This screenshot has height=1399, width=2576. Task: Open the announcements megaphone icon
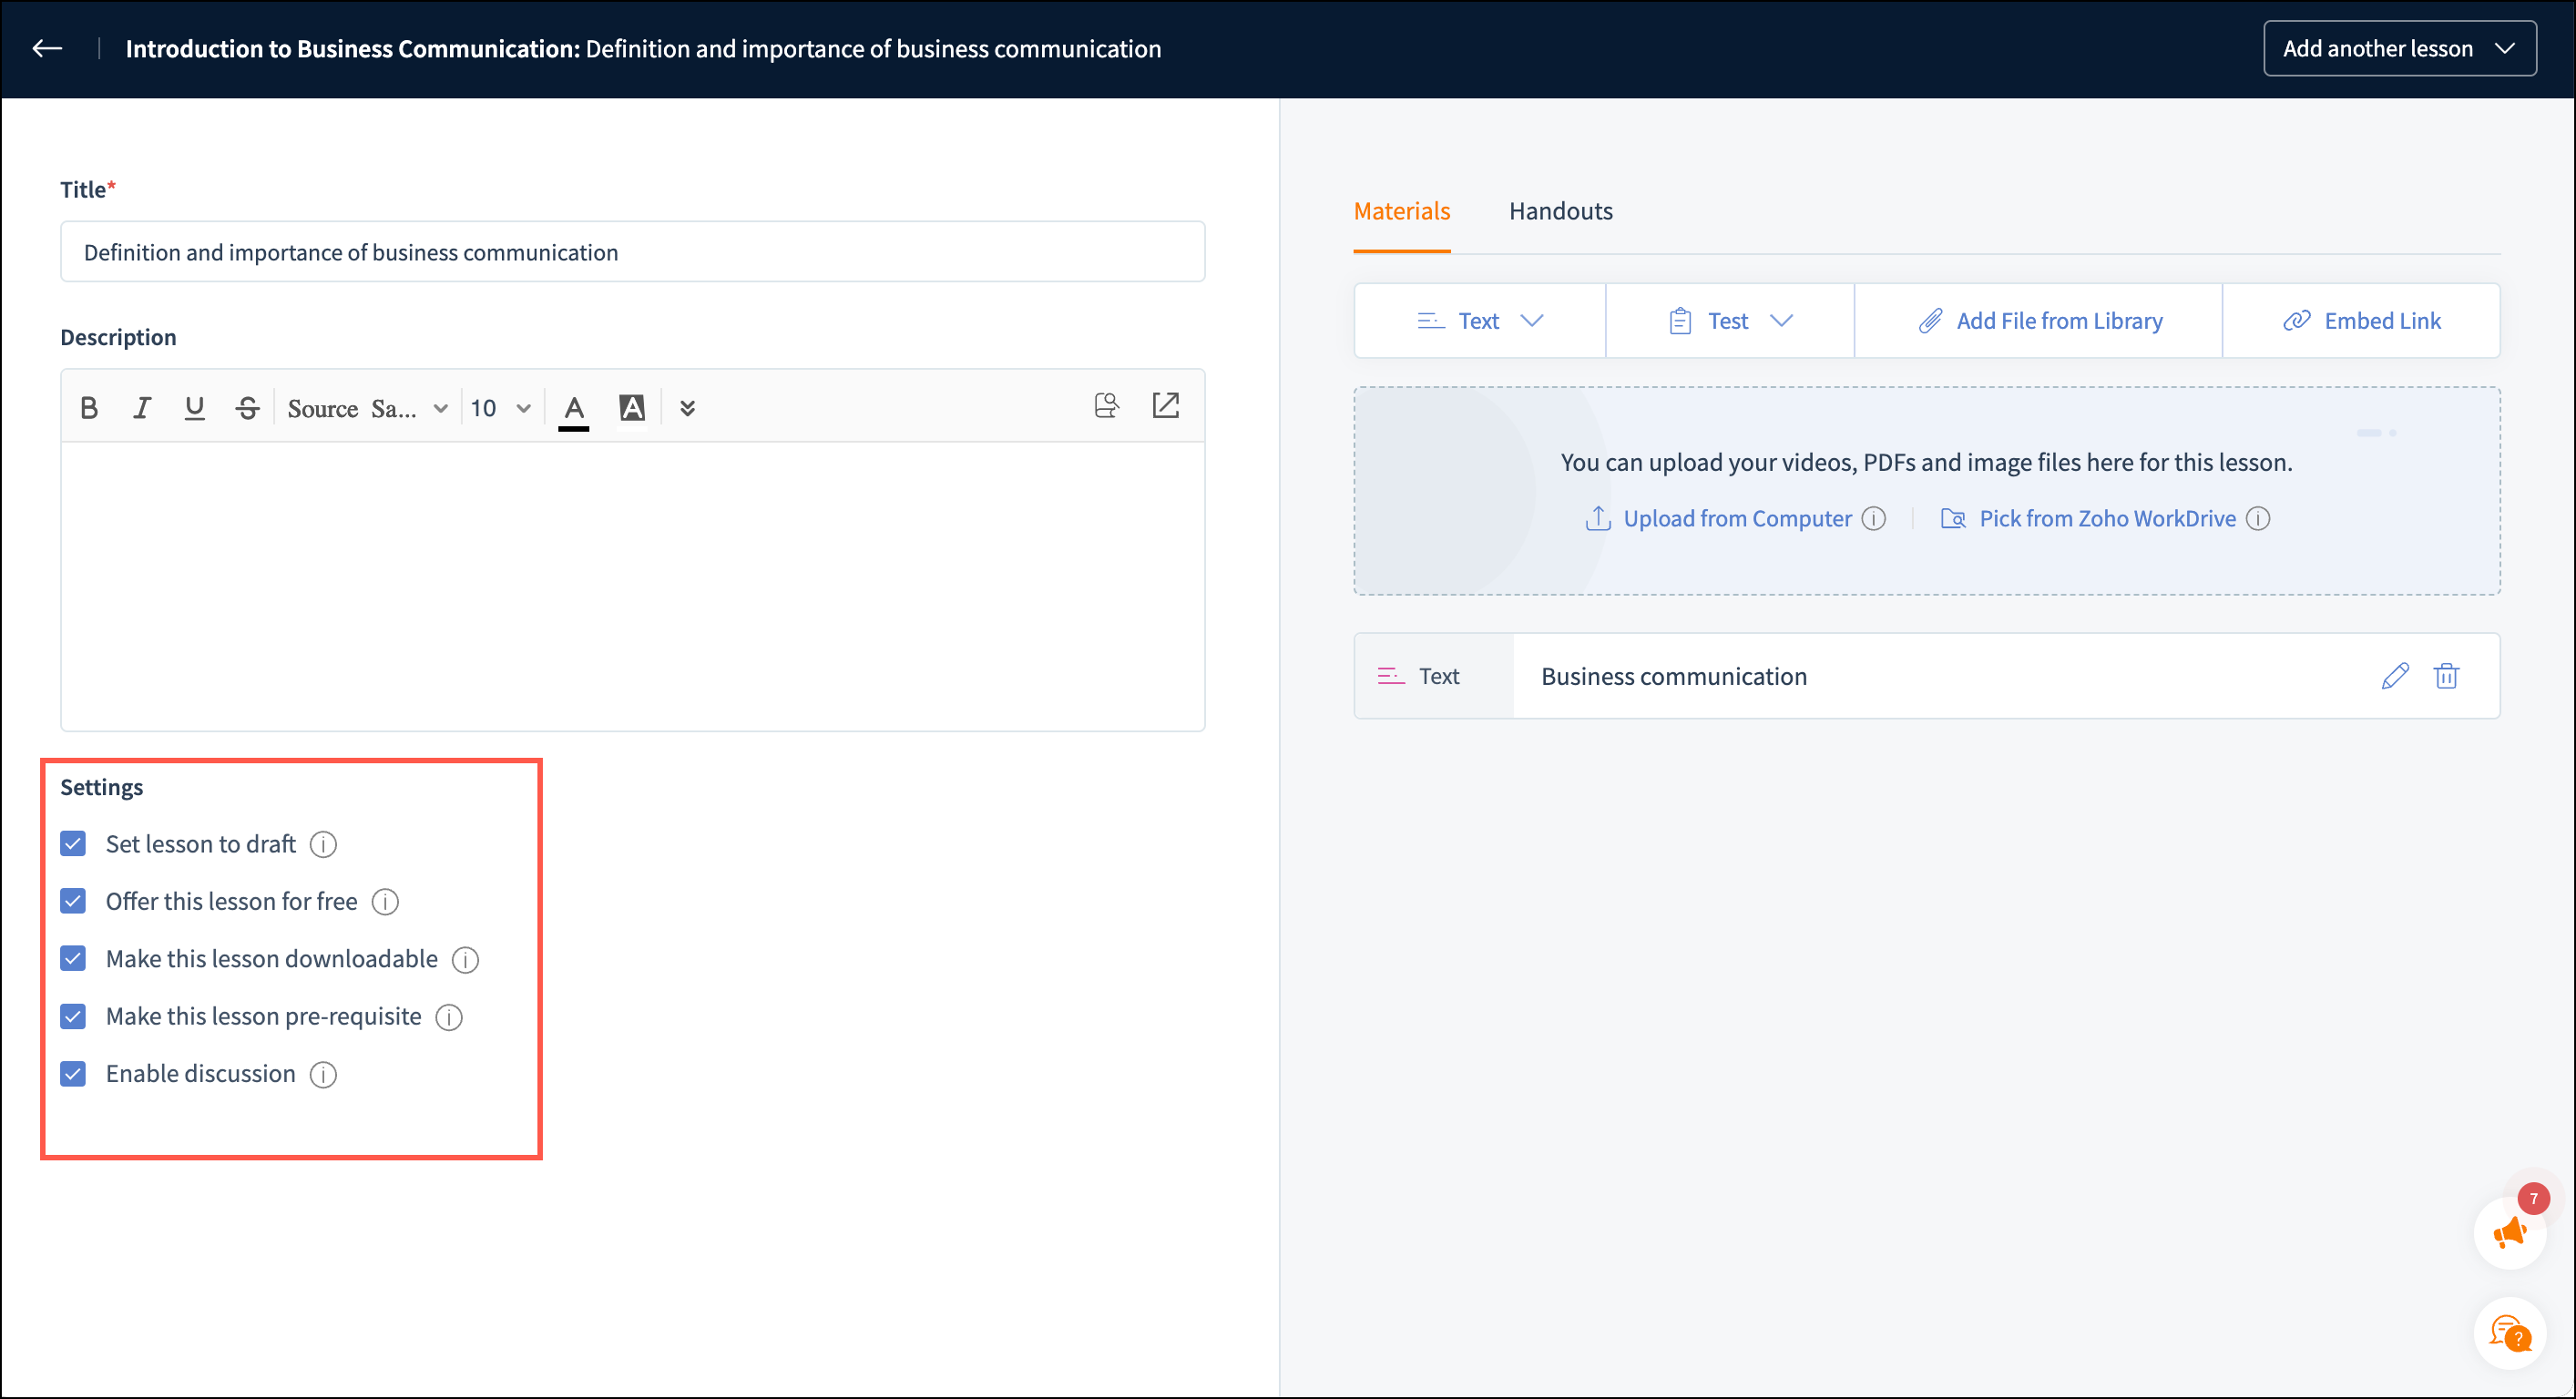click(2509, 1234)
